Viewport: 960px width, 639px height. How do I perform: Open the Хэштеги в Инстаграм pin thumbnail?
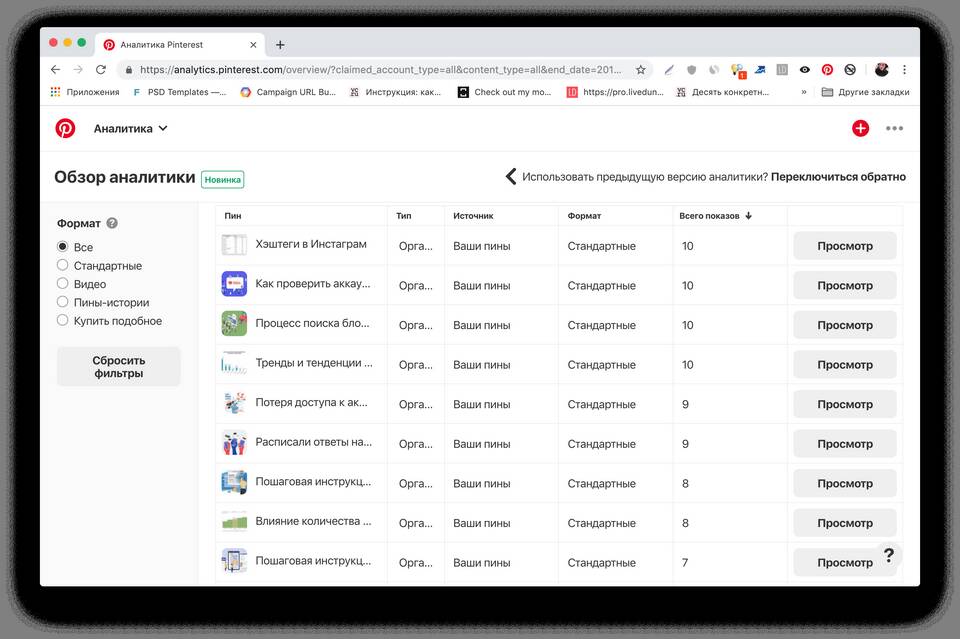(234, 245)
